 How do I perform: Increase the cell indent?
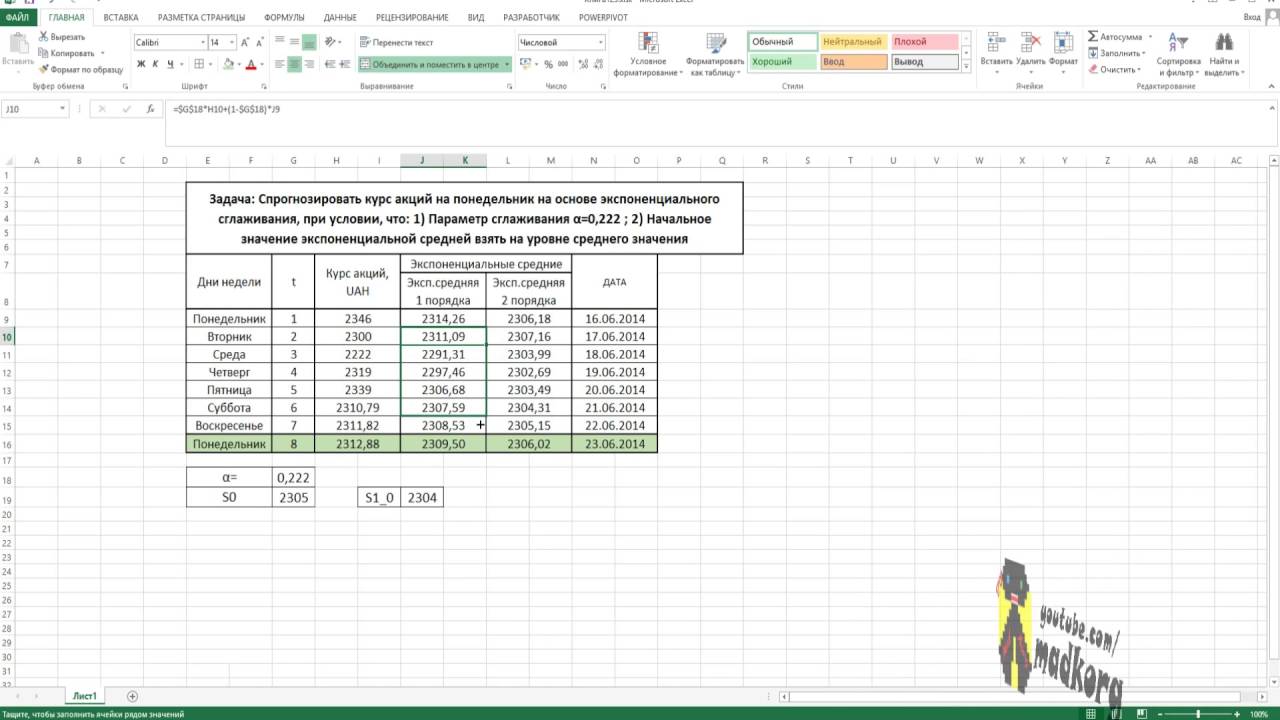344,64
